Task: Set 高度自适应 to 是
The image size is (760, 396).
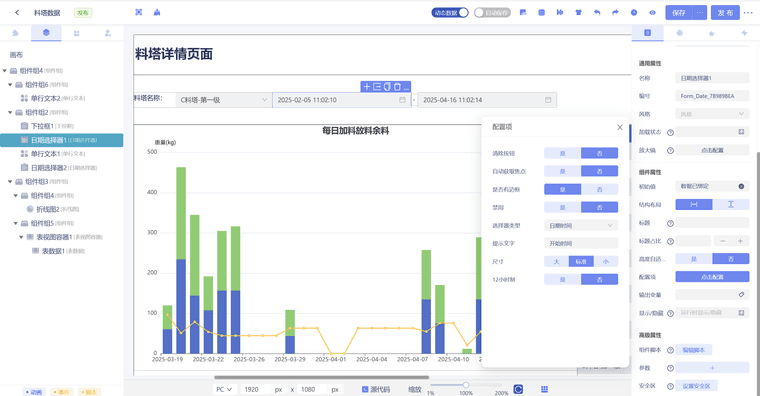Action: coord(694,259)
